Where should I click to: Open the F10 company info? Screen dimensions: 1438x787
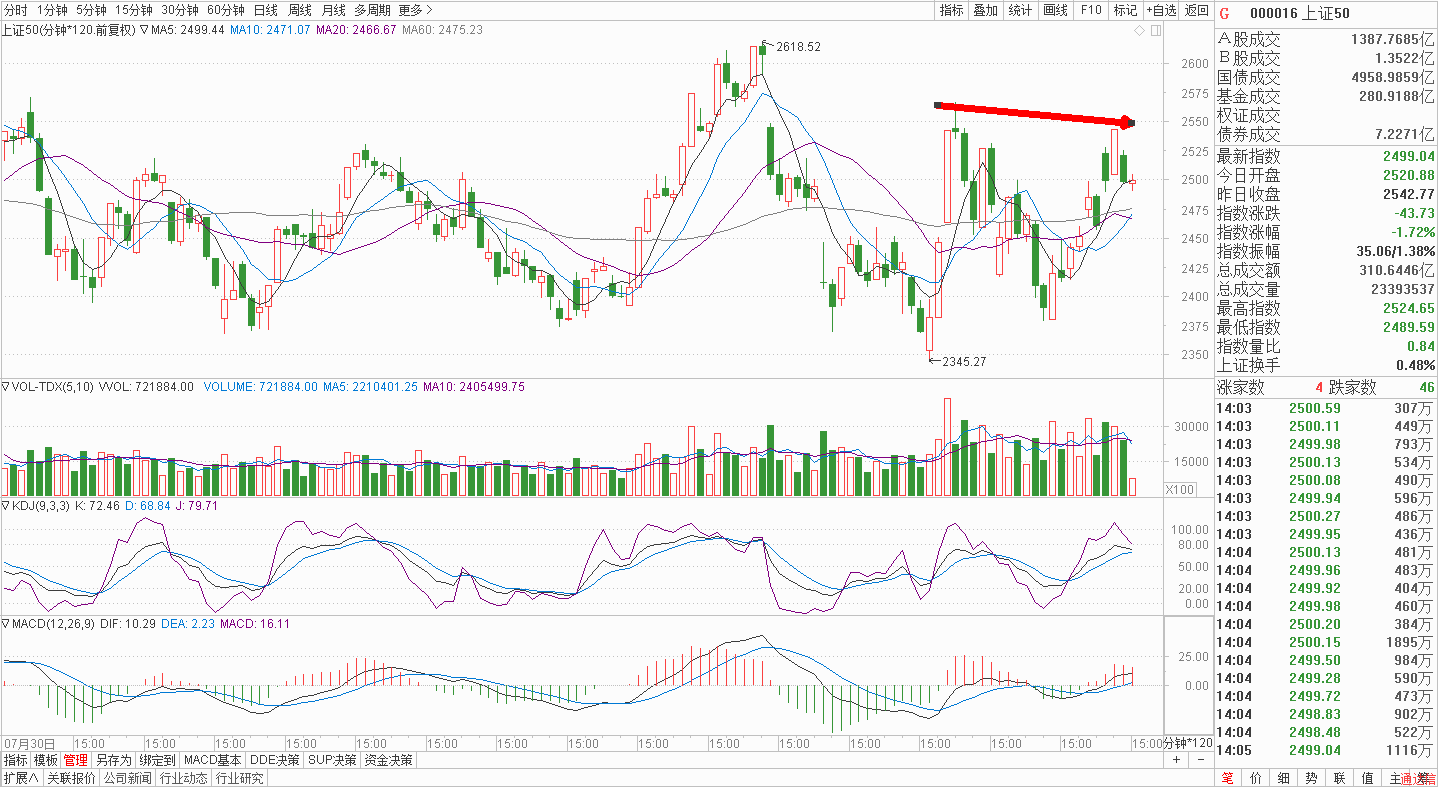(x=1090, y=10)
